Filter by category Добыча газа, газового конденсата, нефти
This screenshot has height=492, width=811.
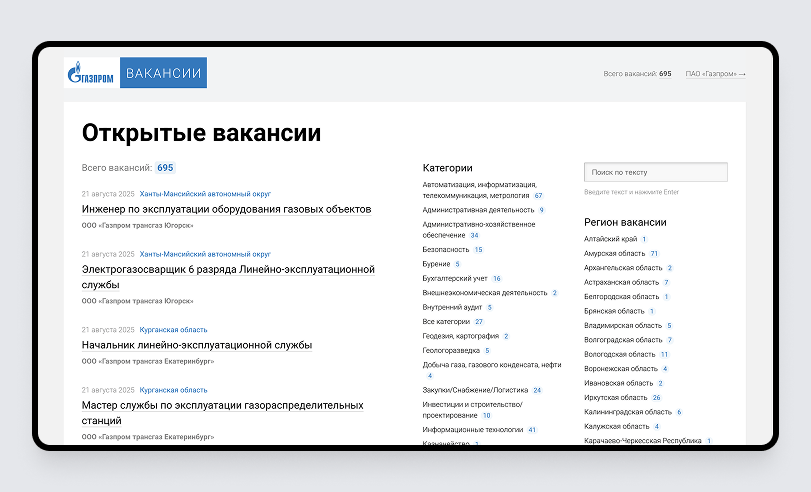point(492,365)
